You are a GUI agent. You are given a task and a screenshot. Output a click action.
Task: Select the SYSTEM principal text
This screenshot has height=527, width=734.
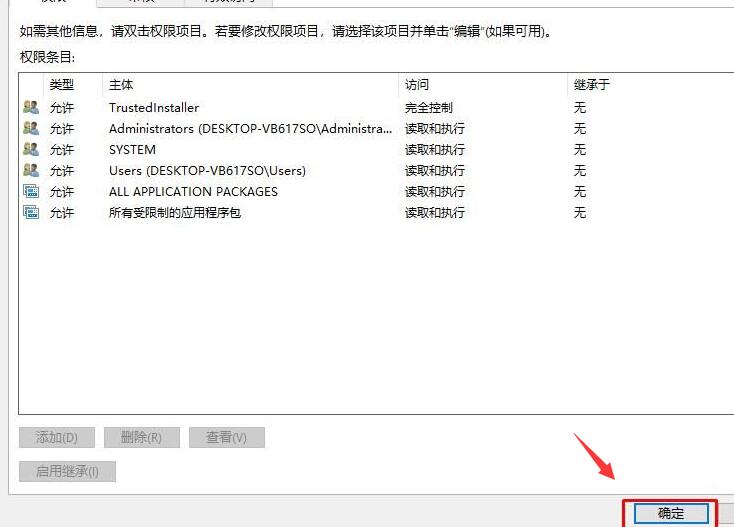[x=132, y=150]
